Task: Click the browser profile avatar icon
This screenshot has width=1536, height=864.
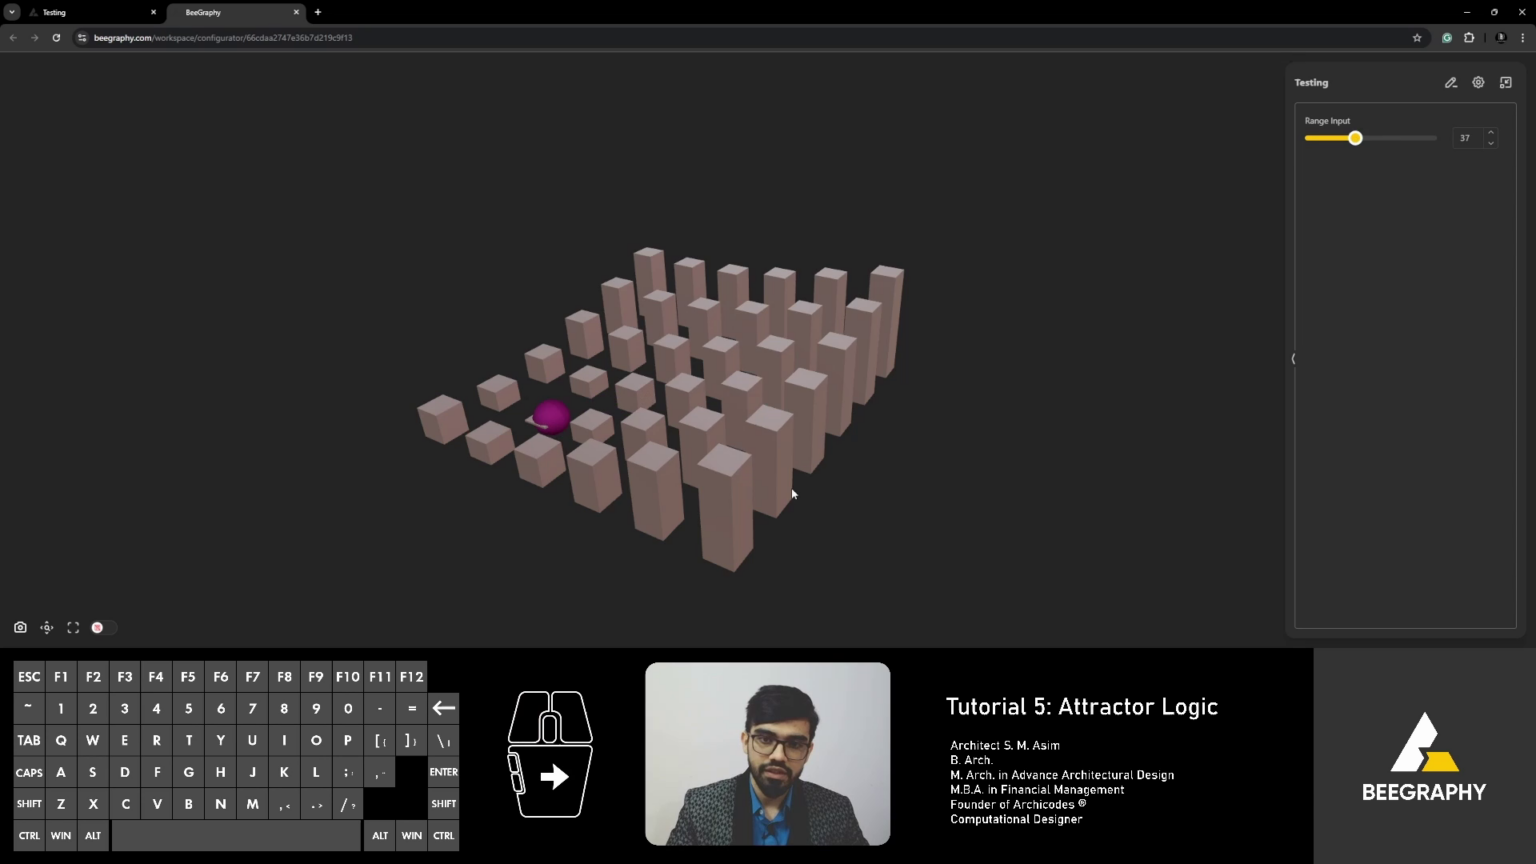Action: (x=1499, y=37)
